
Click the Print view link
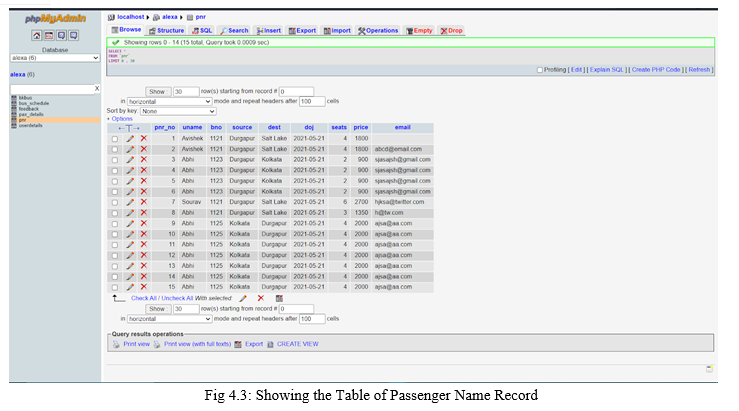pyautogui.click(x=136, y=344)
